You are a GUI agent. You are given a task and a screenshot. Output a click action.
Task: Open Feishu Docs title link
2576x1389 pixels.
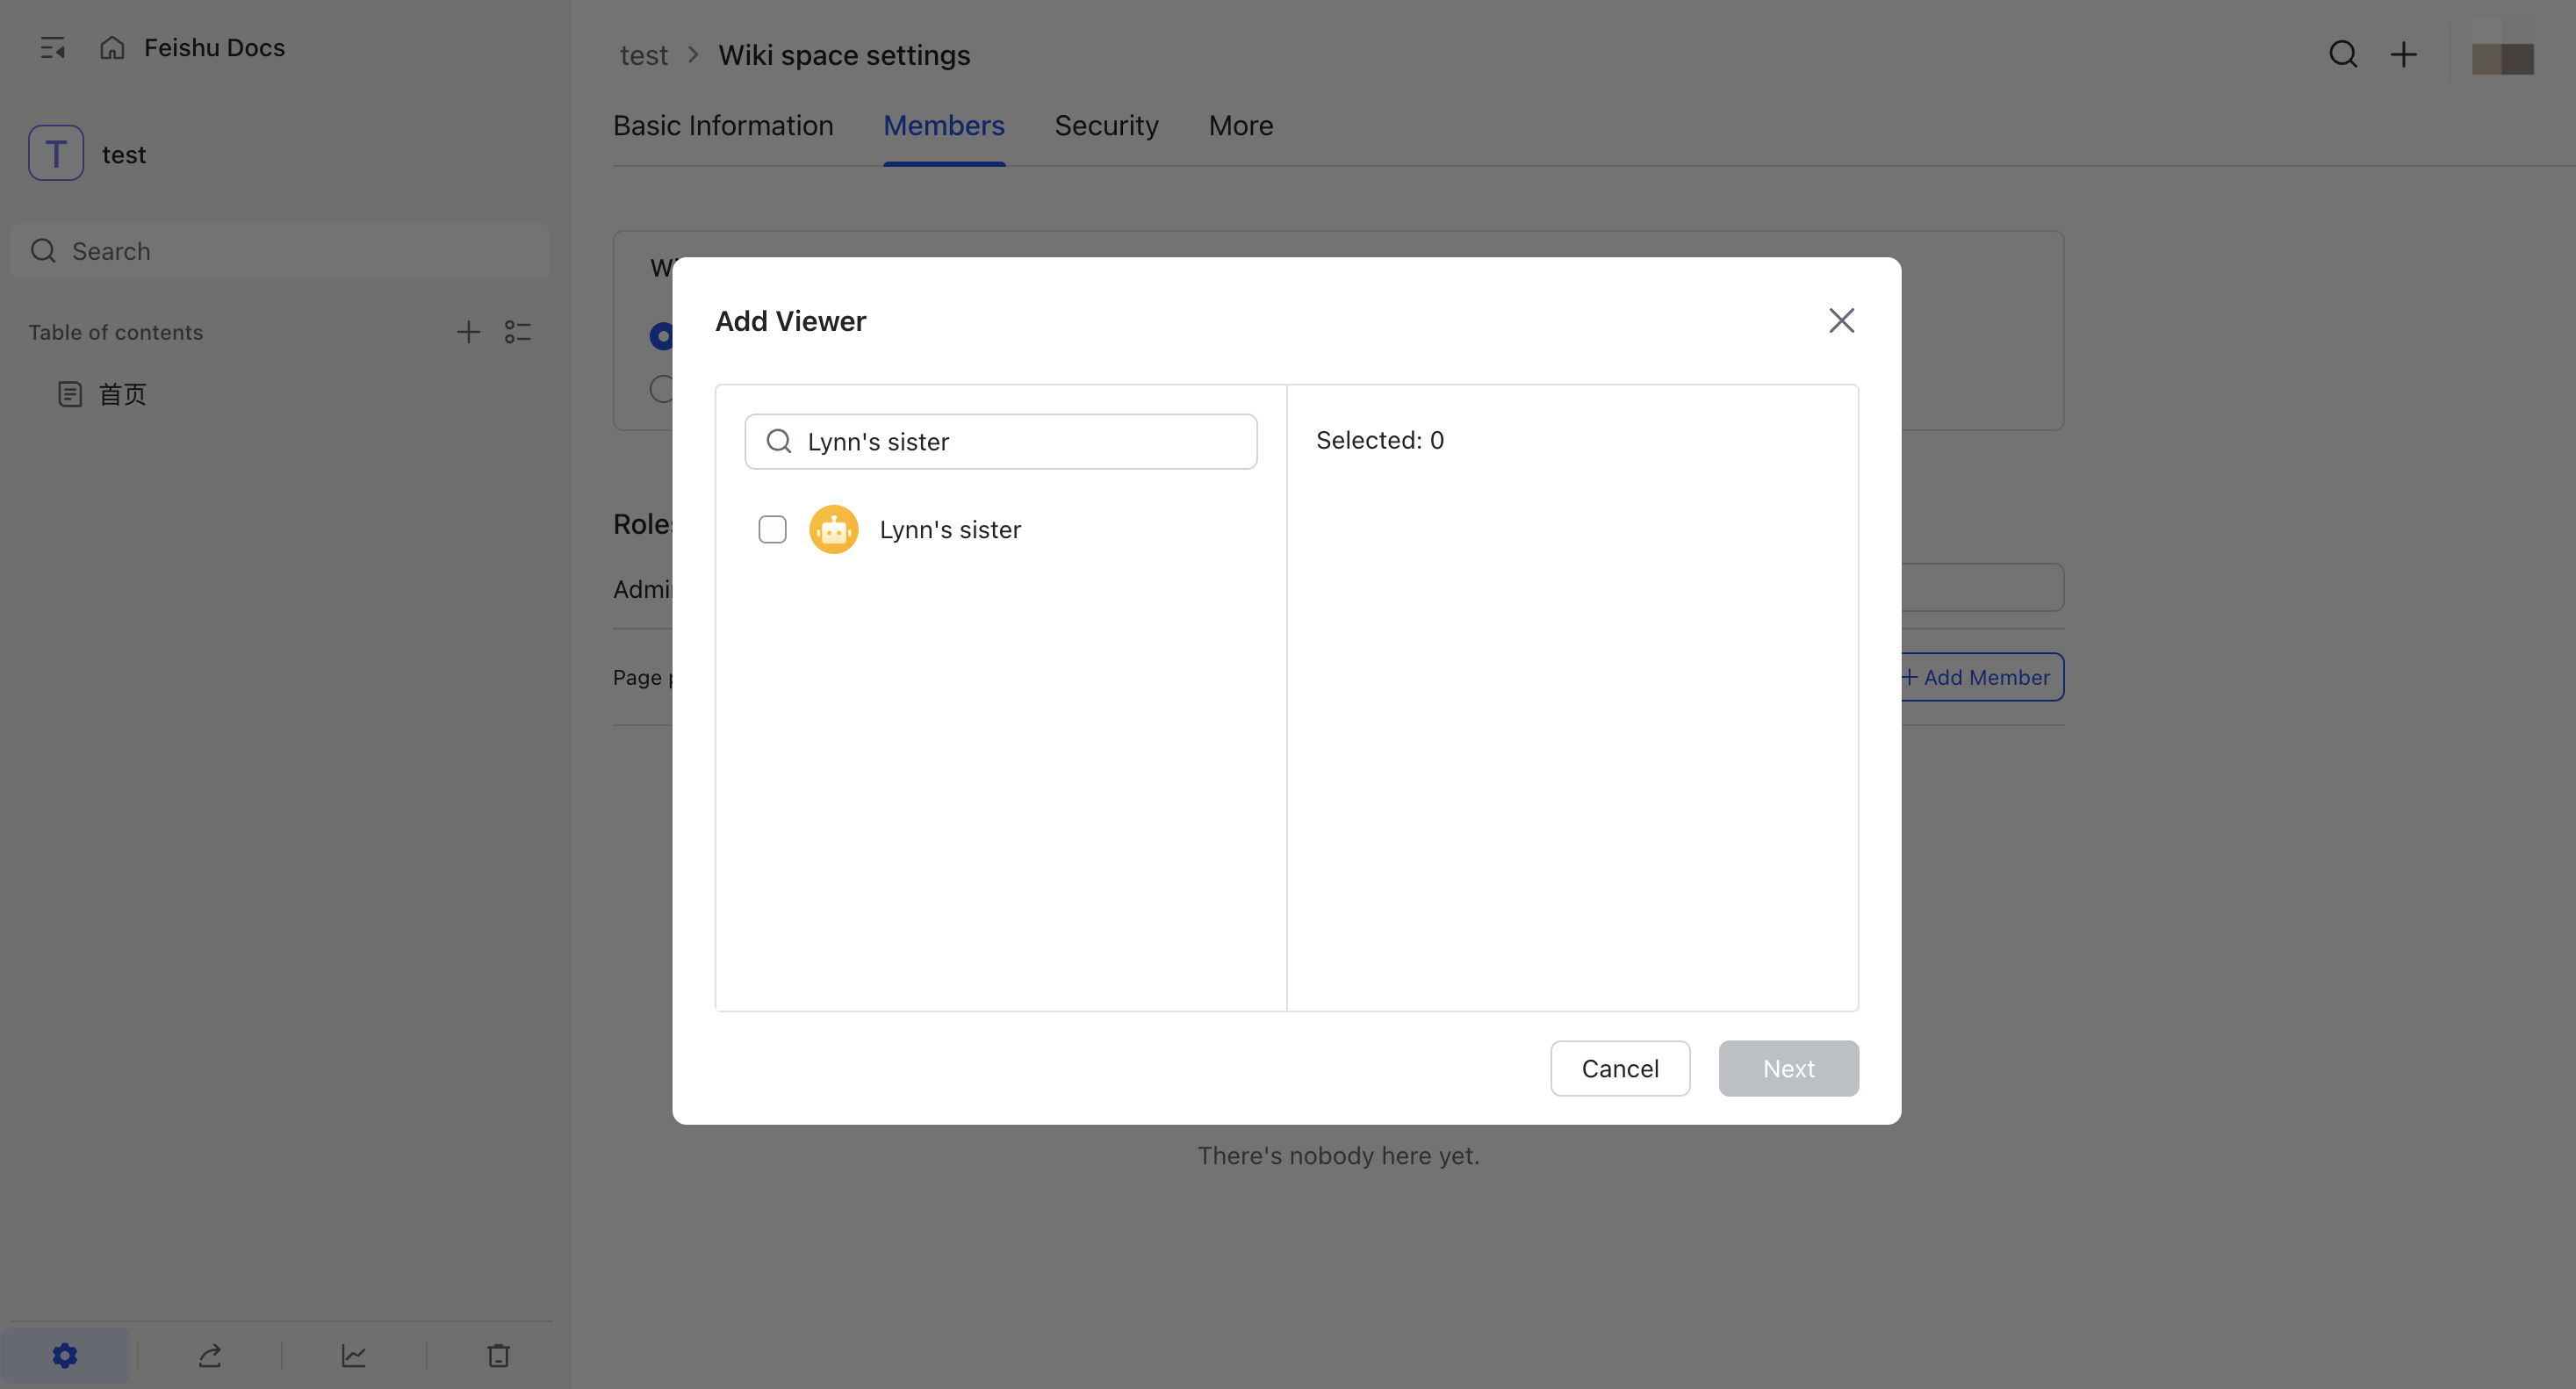pos(214,47)
